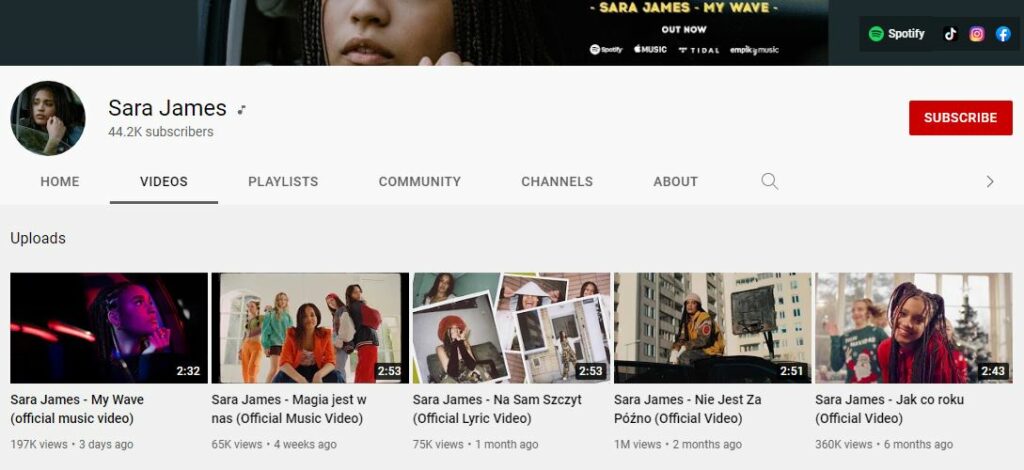Open the Channels tab
Screen dimensions: 1024x470
point(557,181)
